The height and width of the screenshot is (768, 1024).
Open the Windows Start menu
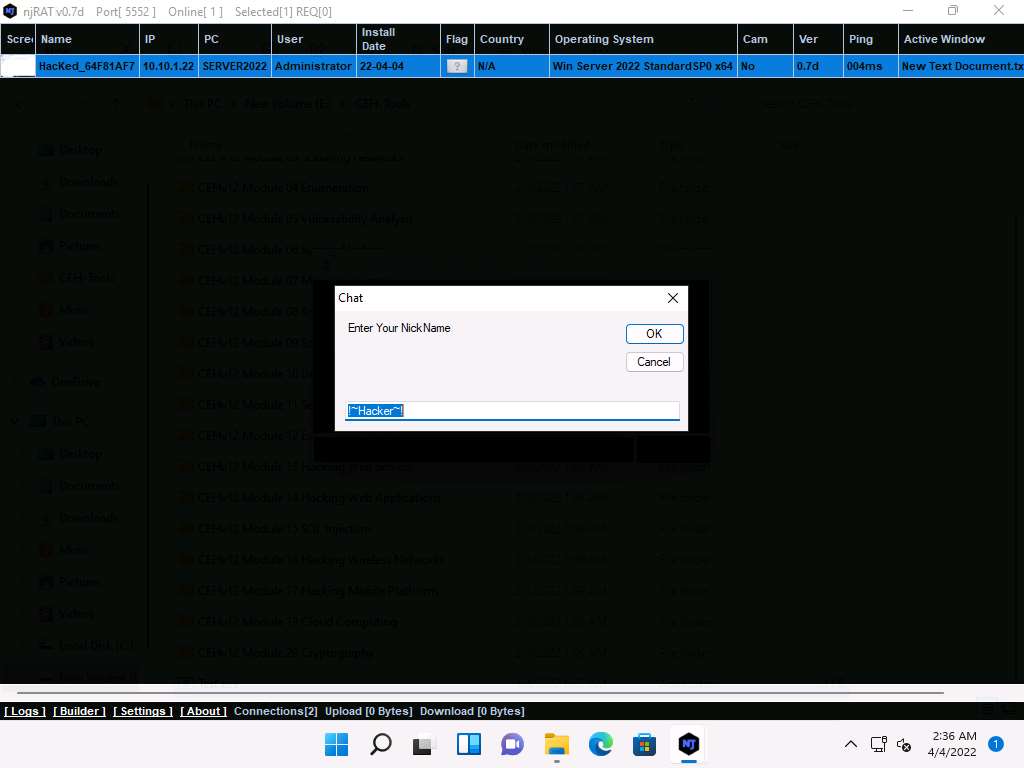tap(337, 744)
